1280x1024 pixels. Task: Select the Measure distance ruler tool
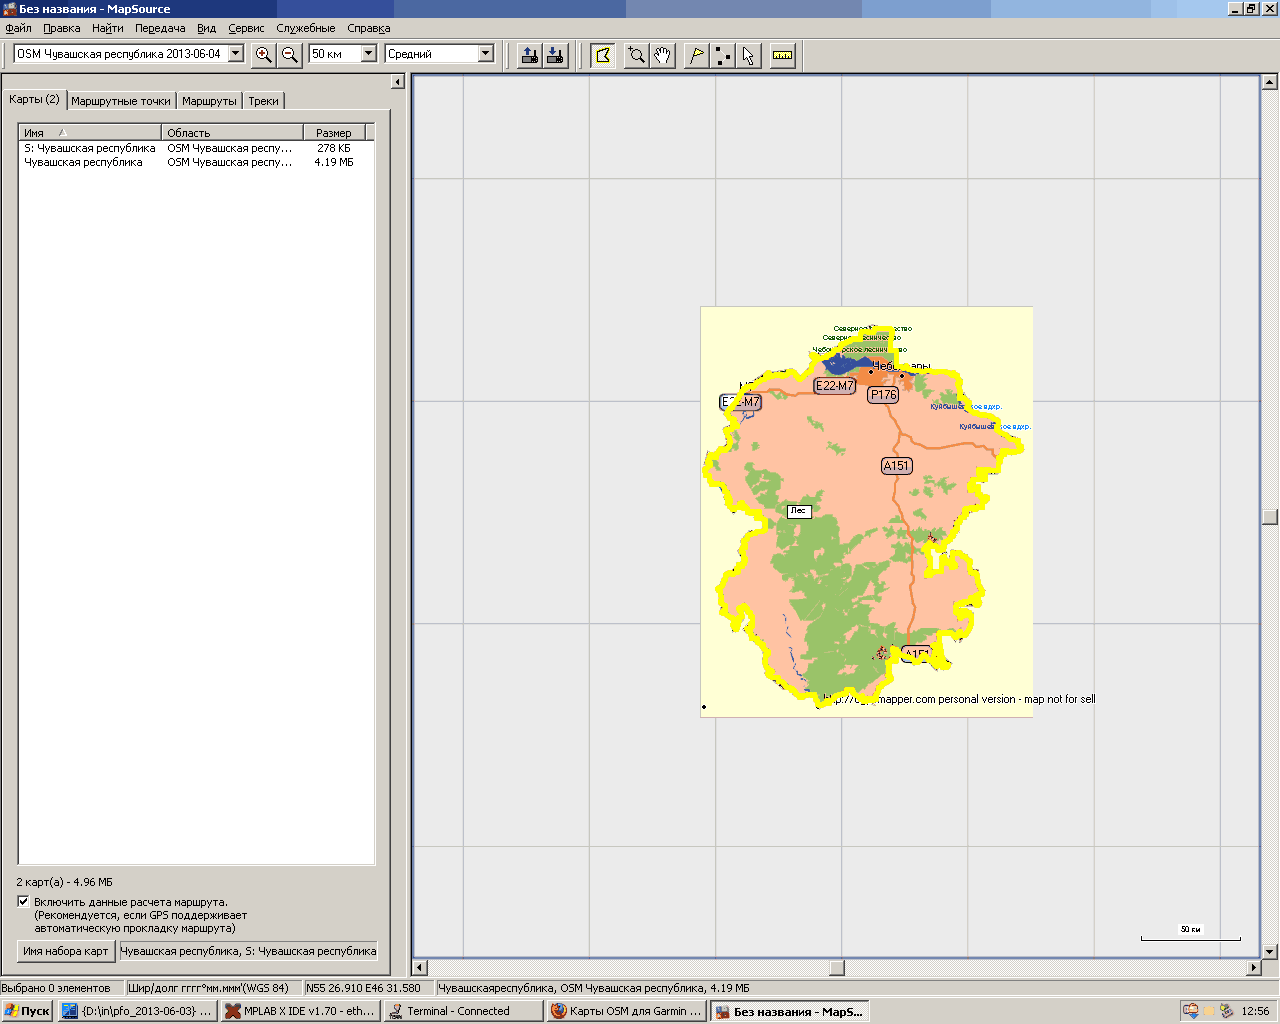(x=782, y=55)
